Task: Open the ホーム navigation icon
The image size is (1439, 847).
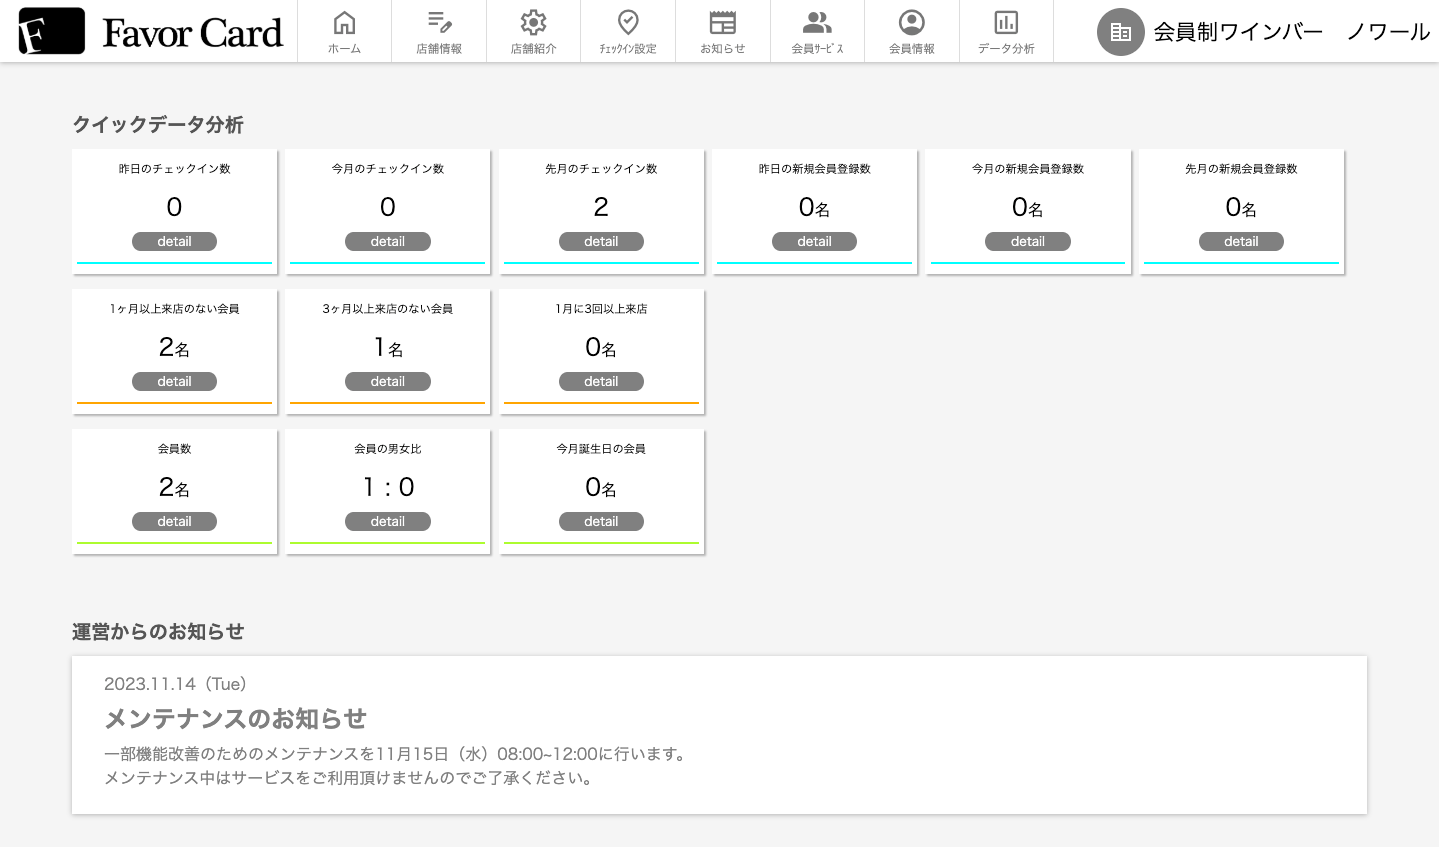Action: coord(344,22)
